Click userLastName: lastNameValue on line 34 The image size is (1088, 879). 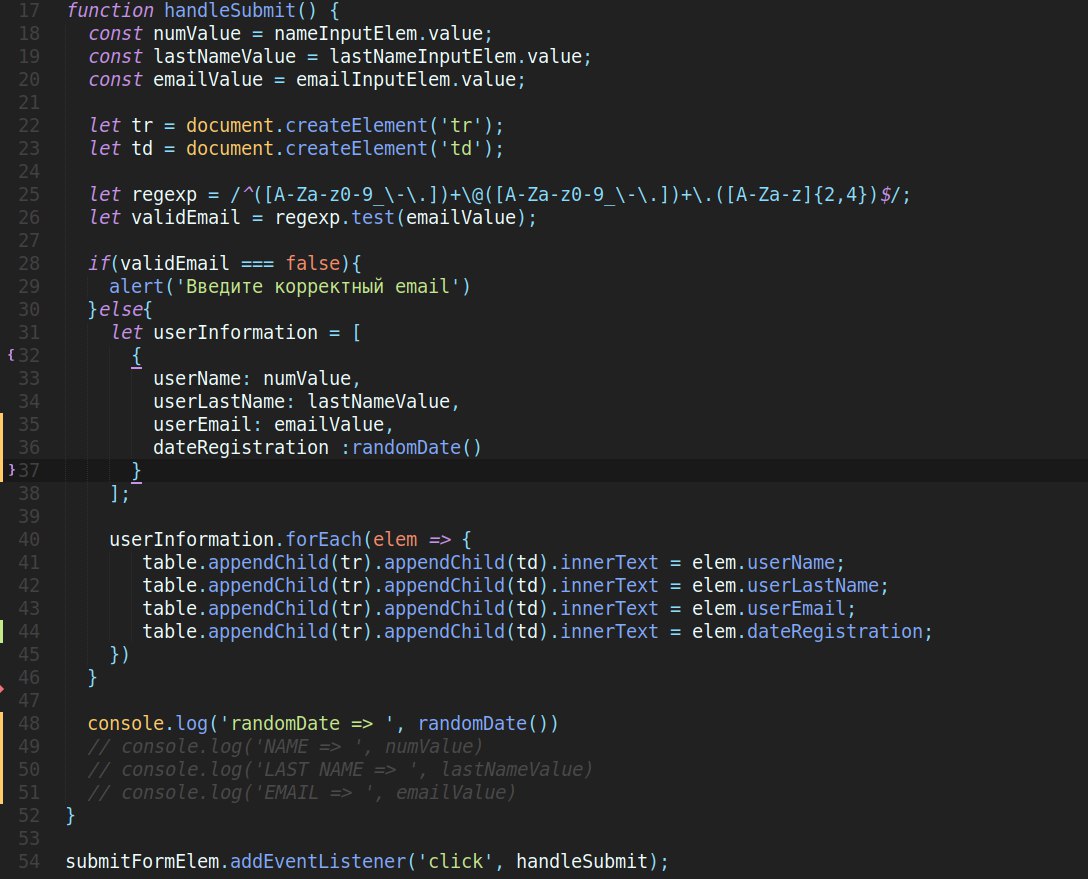(x=302, y=401)
